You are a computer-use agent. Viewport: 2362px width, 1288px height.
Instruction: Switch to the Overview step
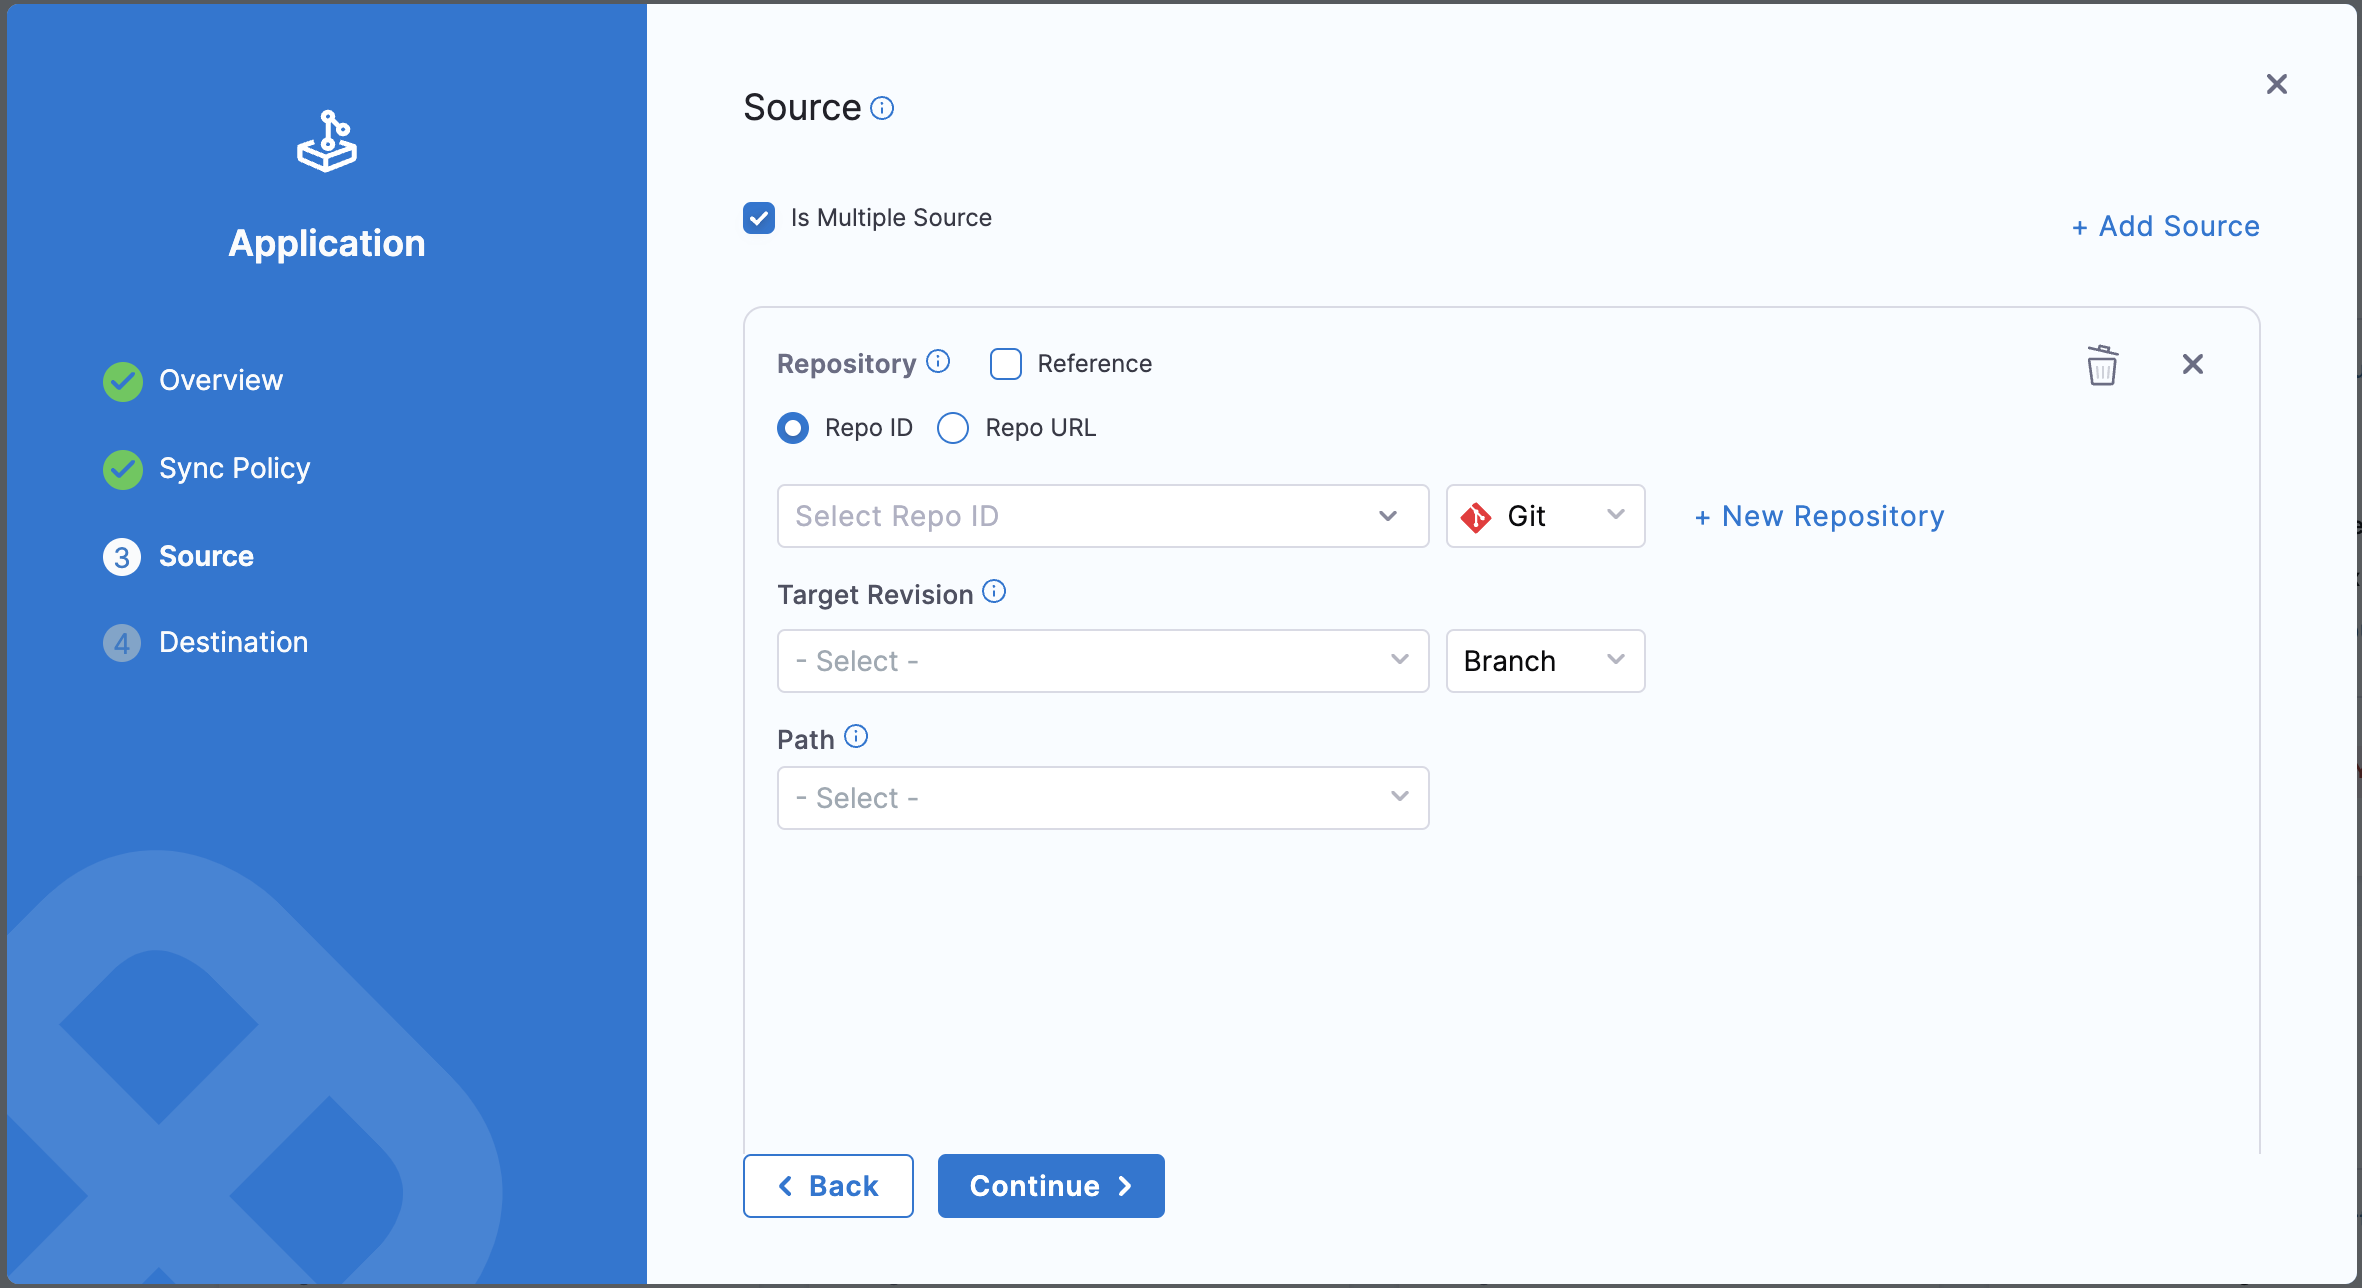pos(220,380)
